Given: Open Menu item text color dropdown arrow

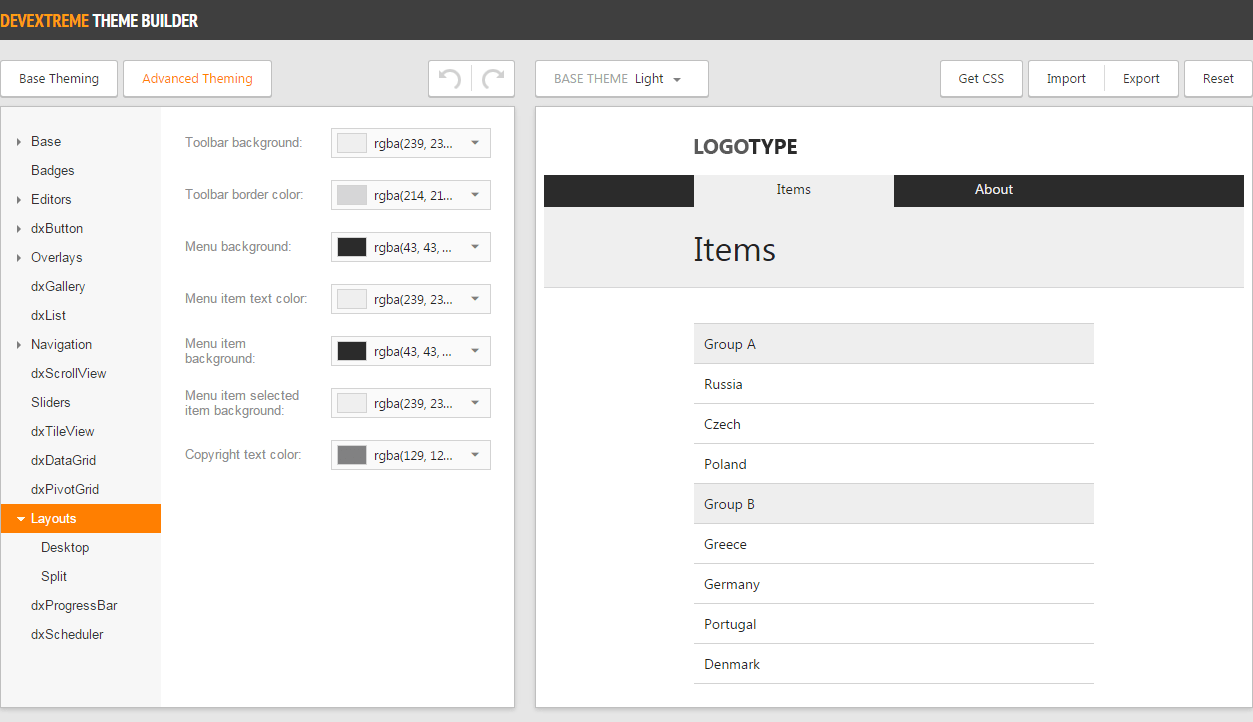Looking at the screenshot, I should [475, 299].
